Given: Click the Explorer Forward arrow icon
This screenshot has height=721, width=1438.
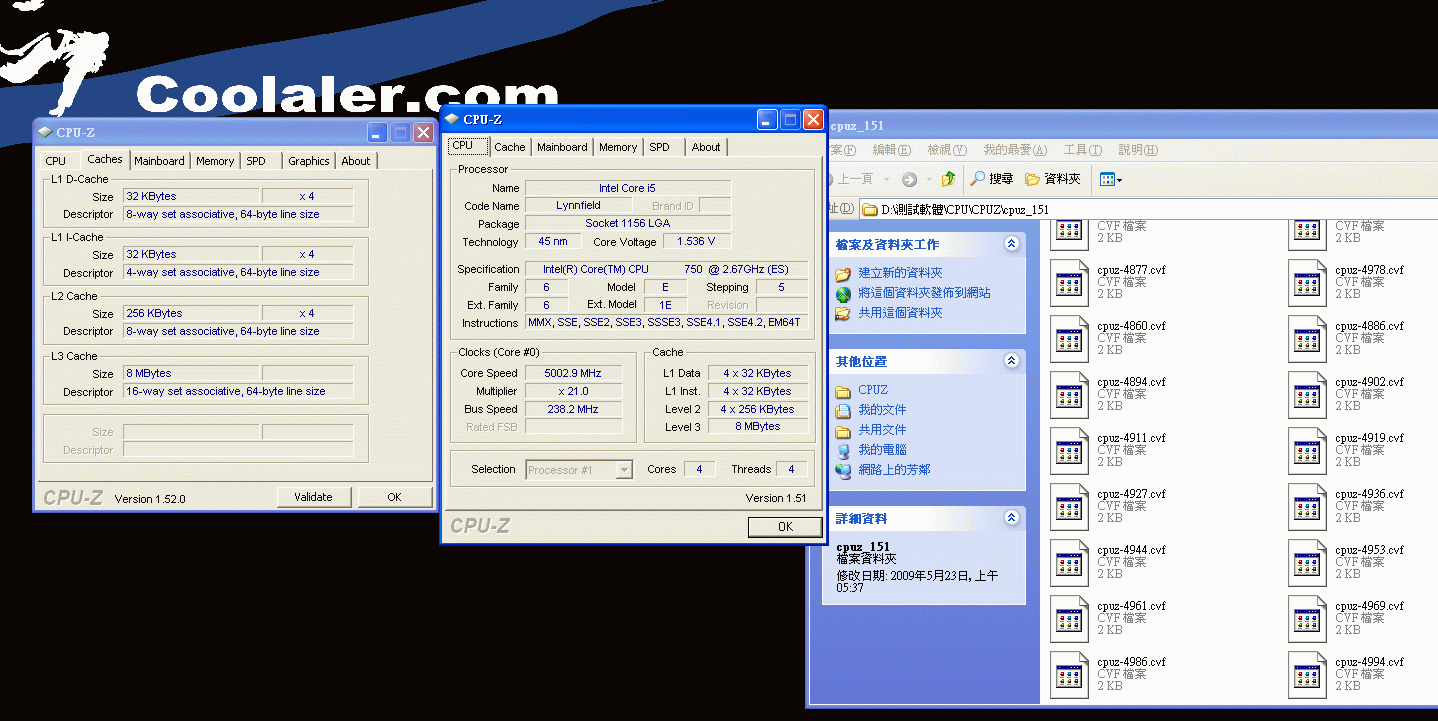Looking at the screenshot, I should (909, 179).
